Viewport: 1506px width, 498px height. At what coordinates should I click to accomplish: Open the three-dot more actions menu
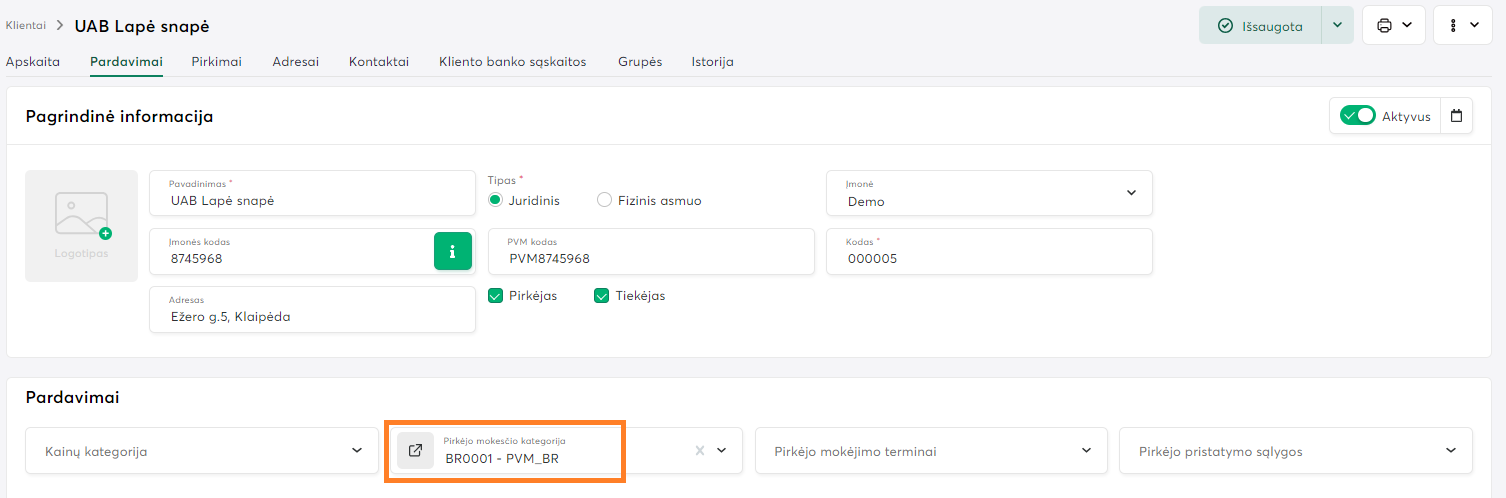1463,26
